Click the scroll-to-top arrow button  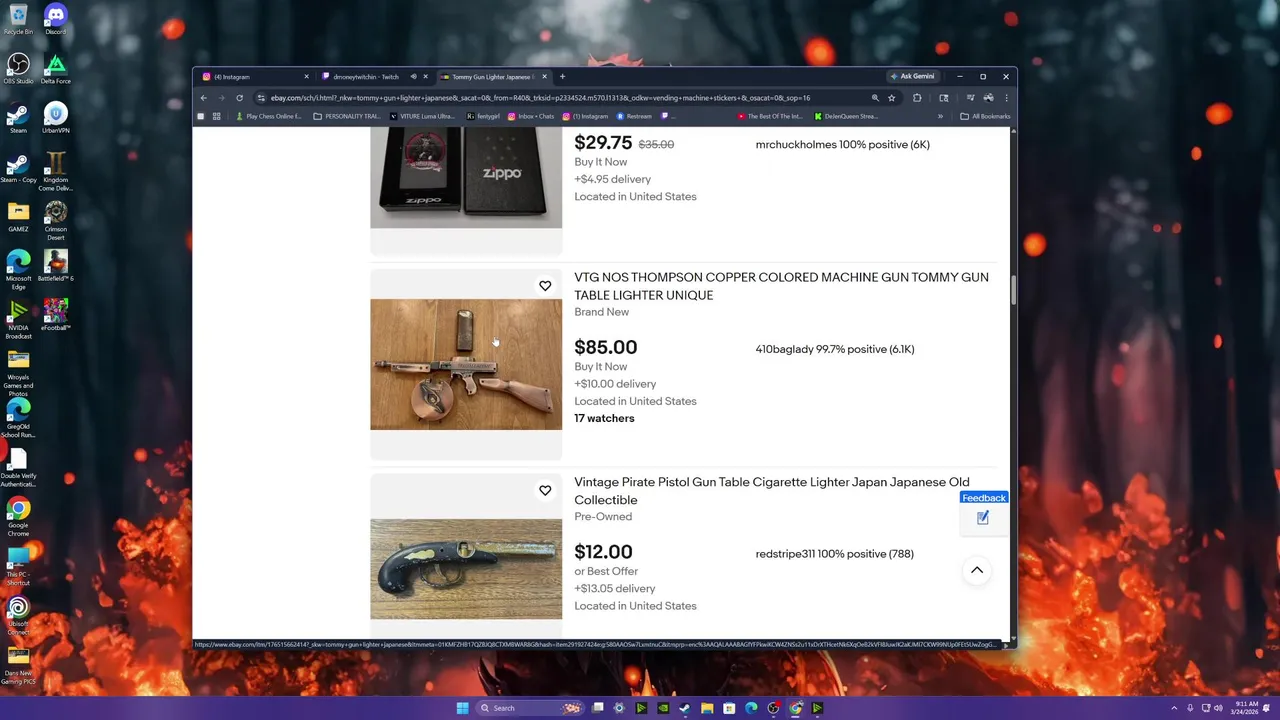(977, 570)
